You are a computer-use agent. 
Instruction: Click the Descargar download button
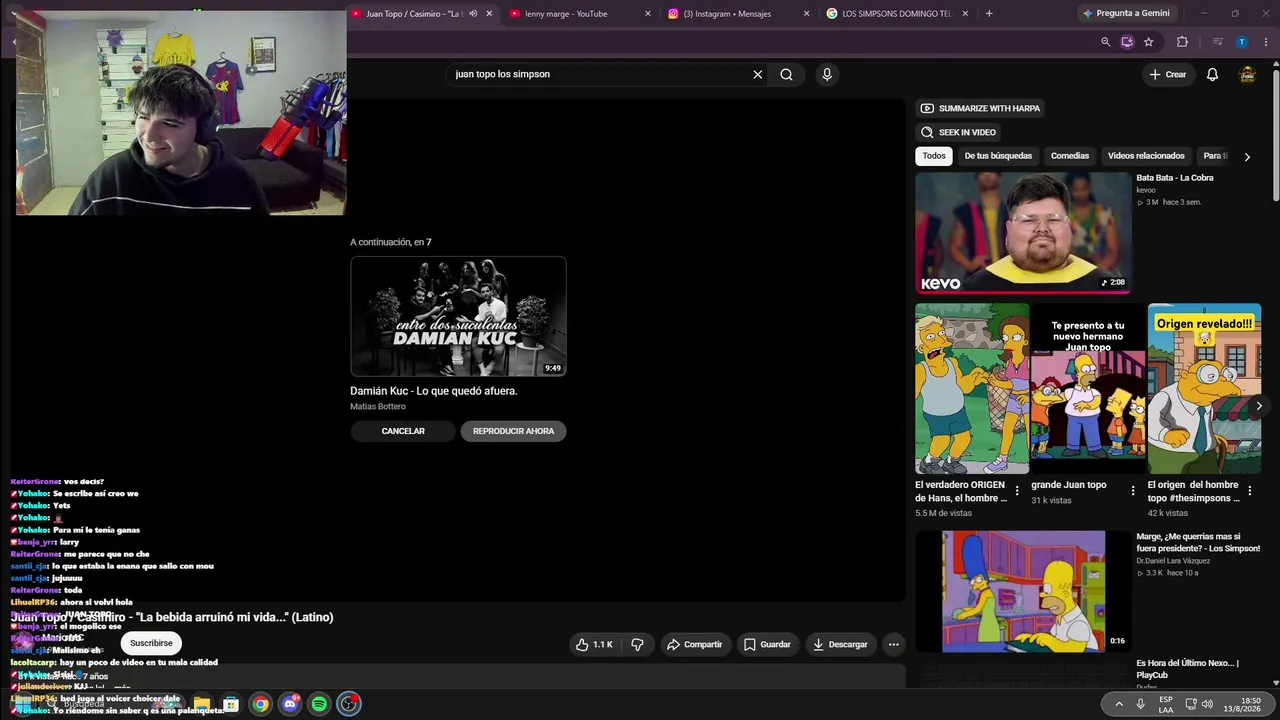point(840,645)
